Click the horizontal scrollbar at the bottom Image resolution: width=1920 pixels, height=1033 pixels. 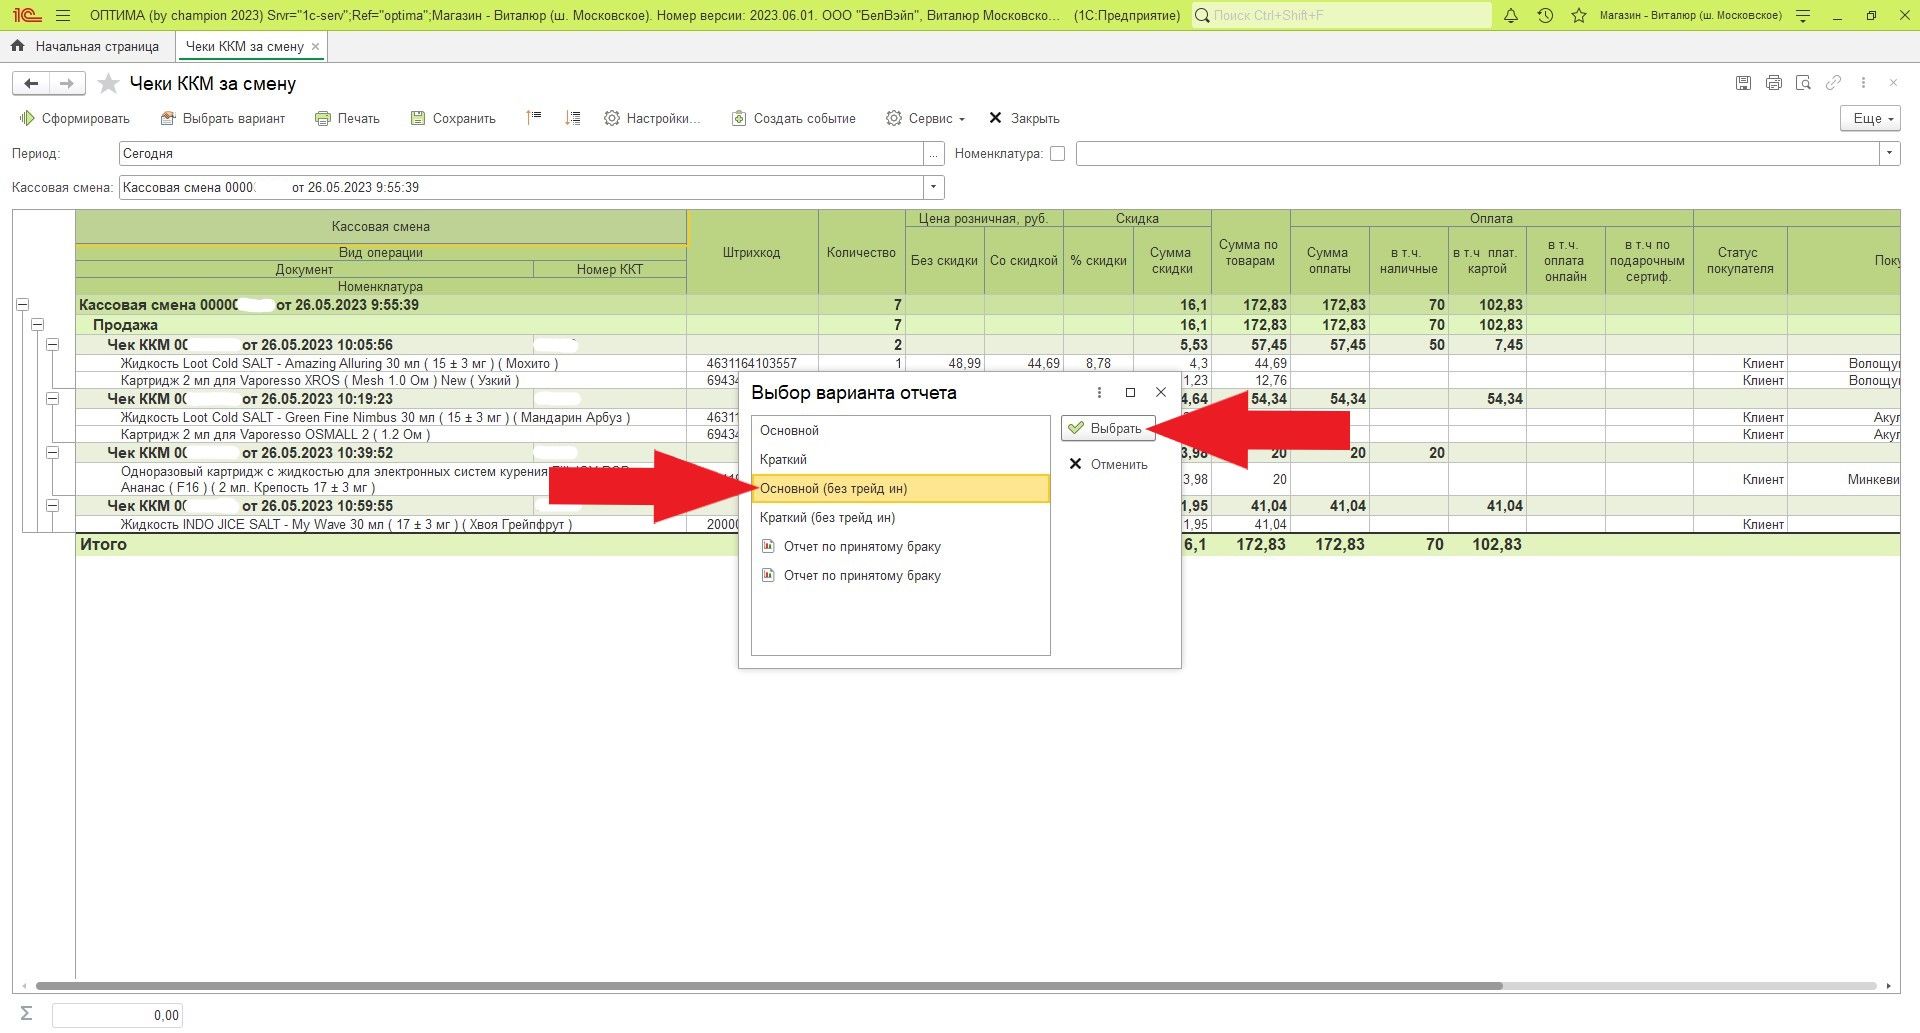768,986
